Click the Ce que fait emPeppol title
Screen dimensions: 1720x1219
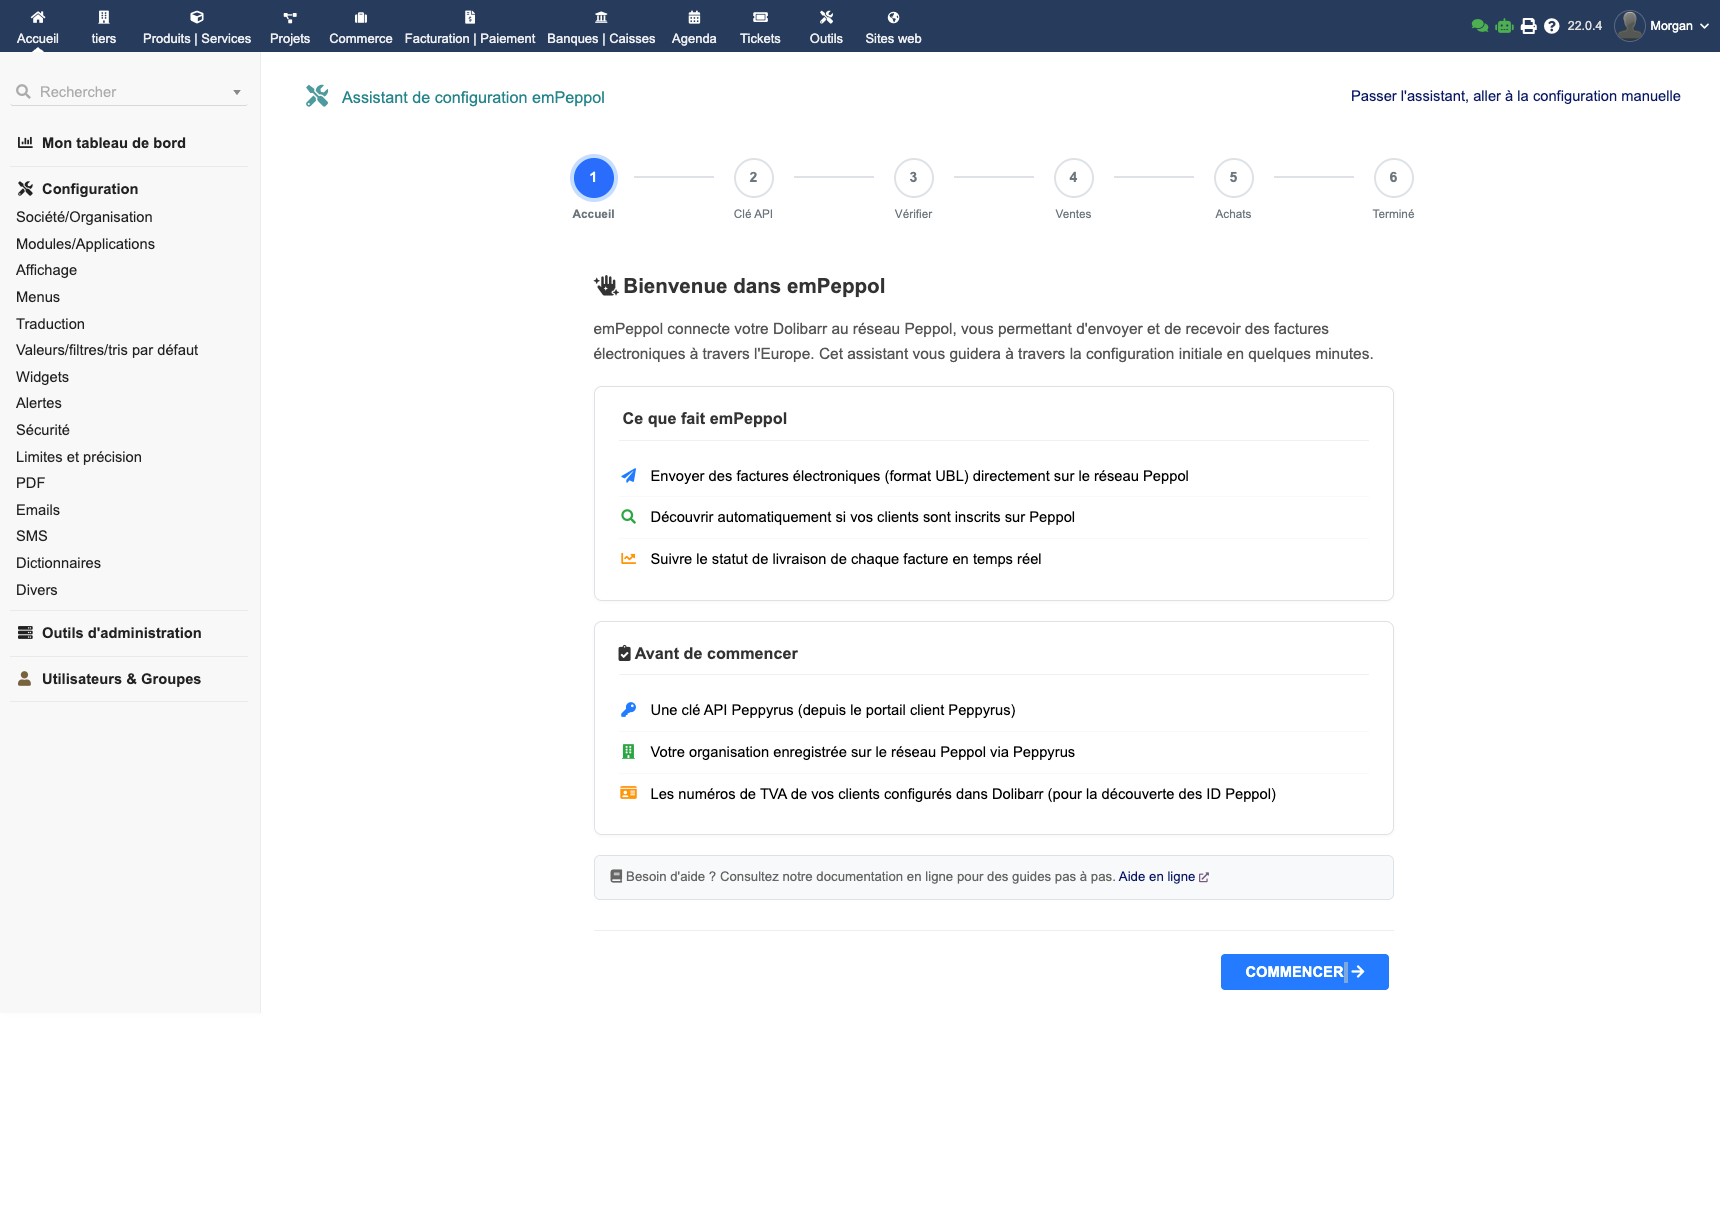704,419
